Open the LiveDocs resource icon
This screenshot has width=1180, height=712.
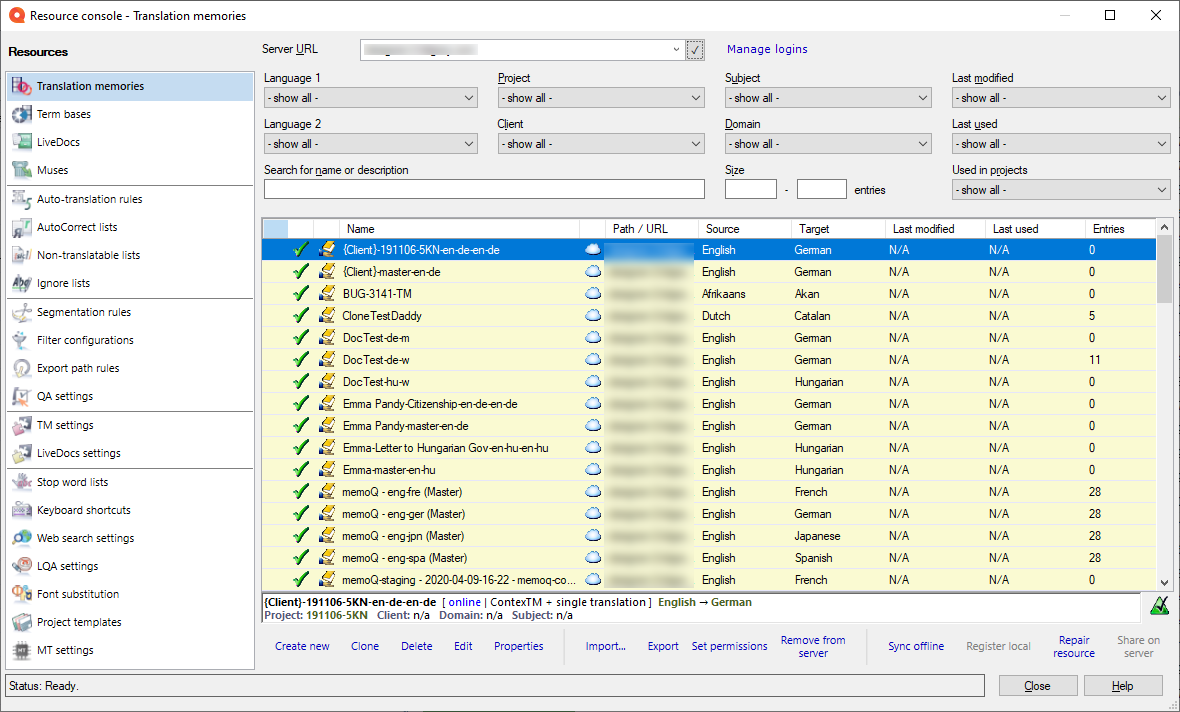[22, 142]
